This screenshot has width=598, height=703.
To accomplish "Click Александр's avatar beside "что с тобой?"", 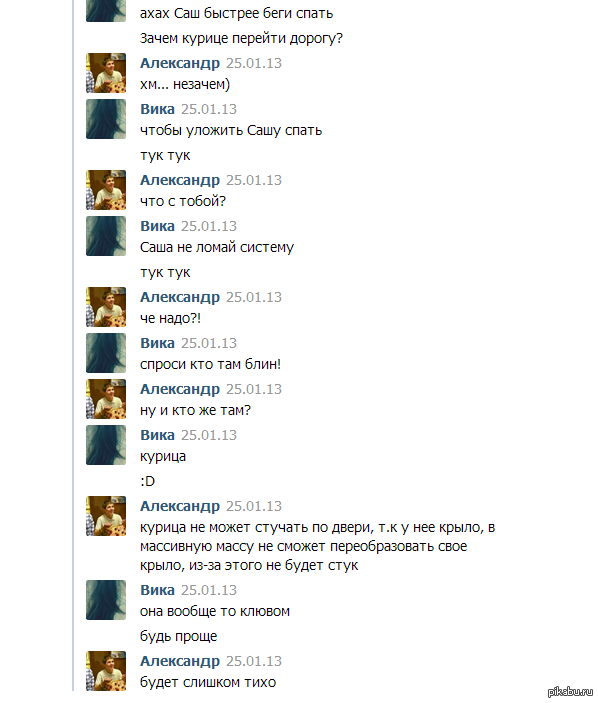I will 106,190.
